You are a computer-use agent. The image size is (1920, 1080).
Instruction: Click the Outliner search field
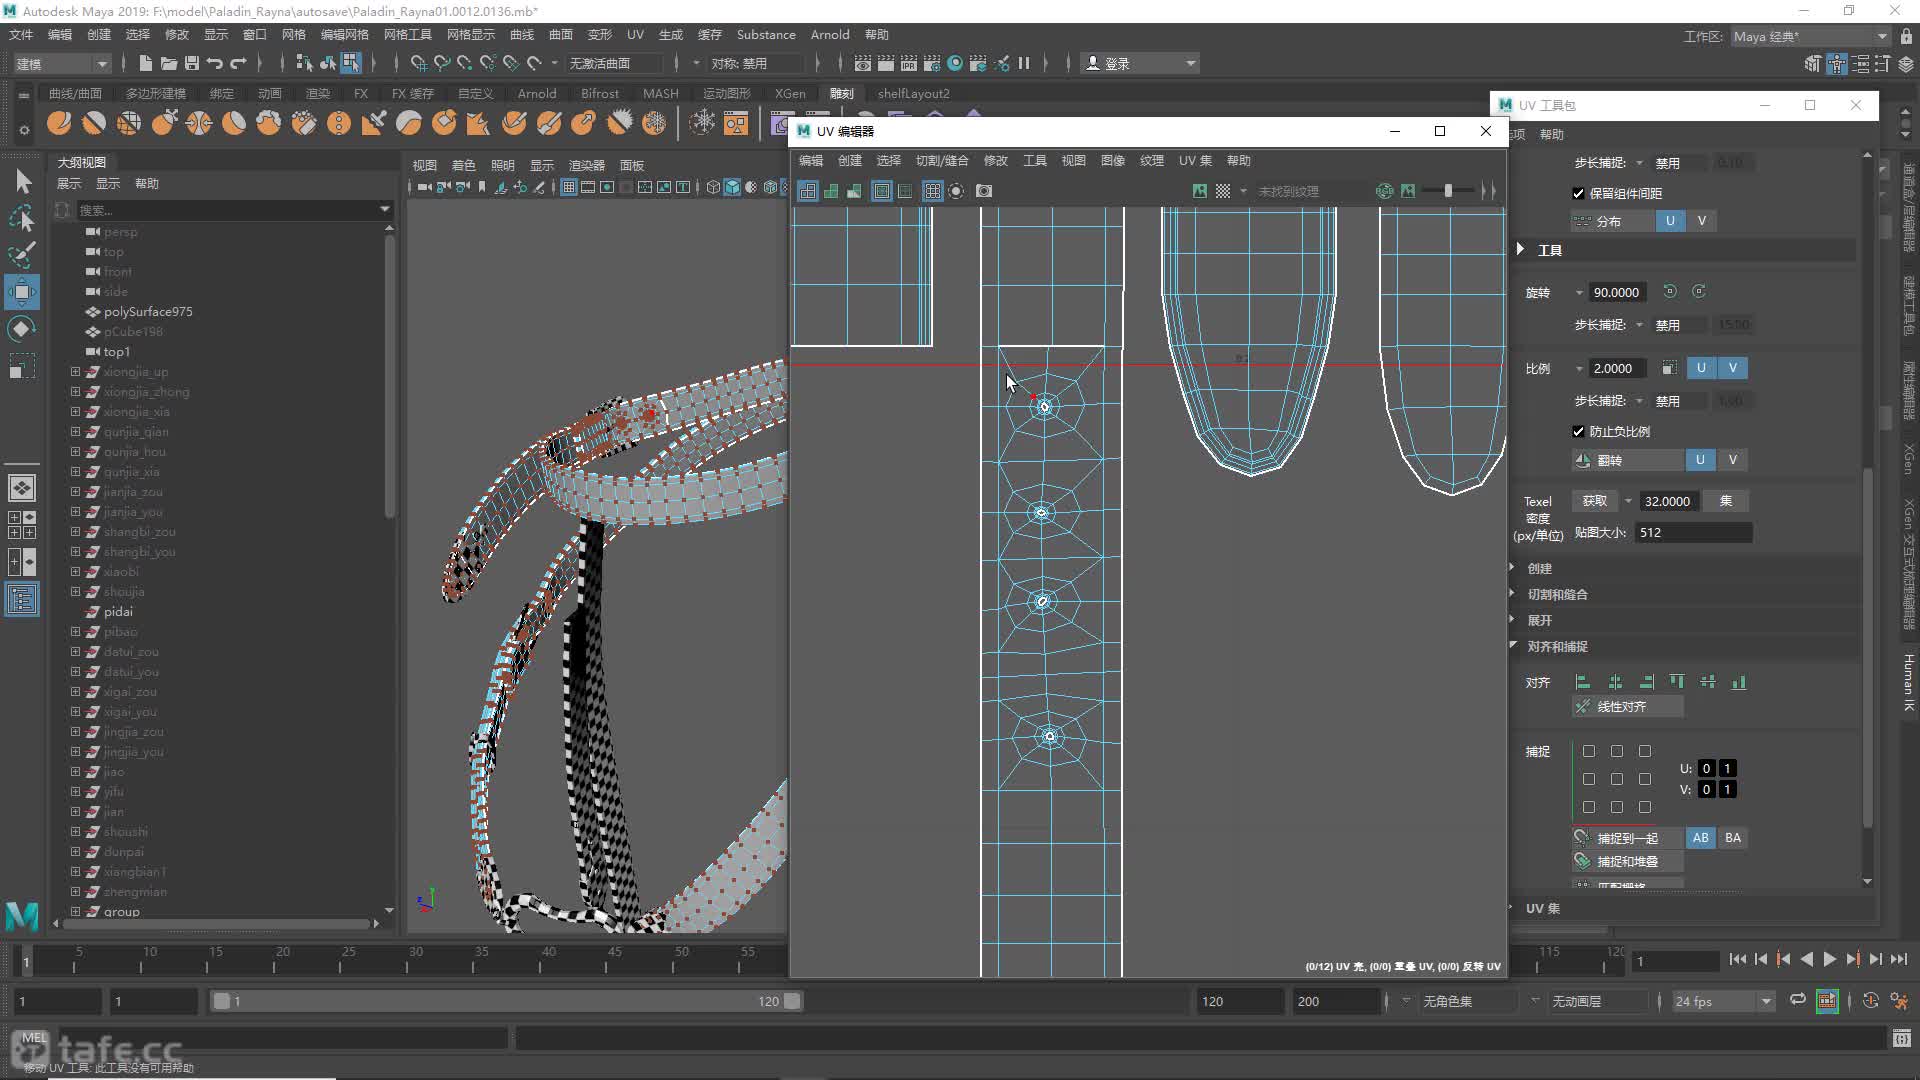236,210
